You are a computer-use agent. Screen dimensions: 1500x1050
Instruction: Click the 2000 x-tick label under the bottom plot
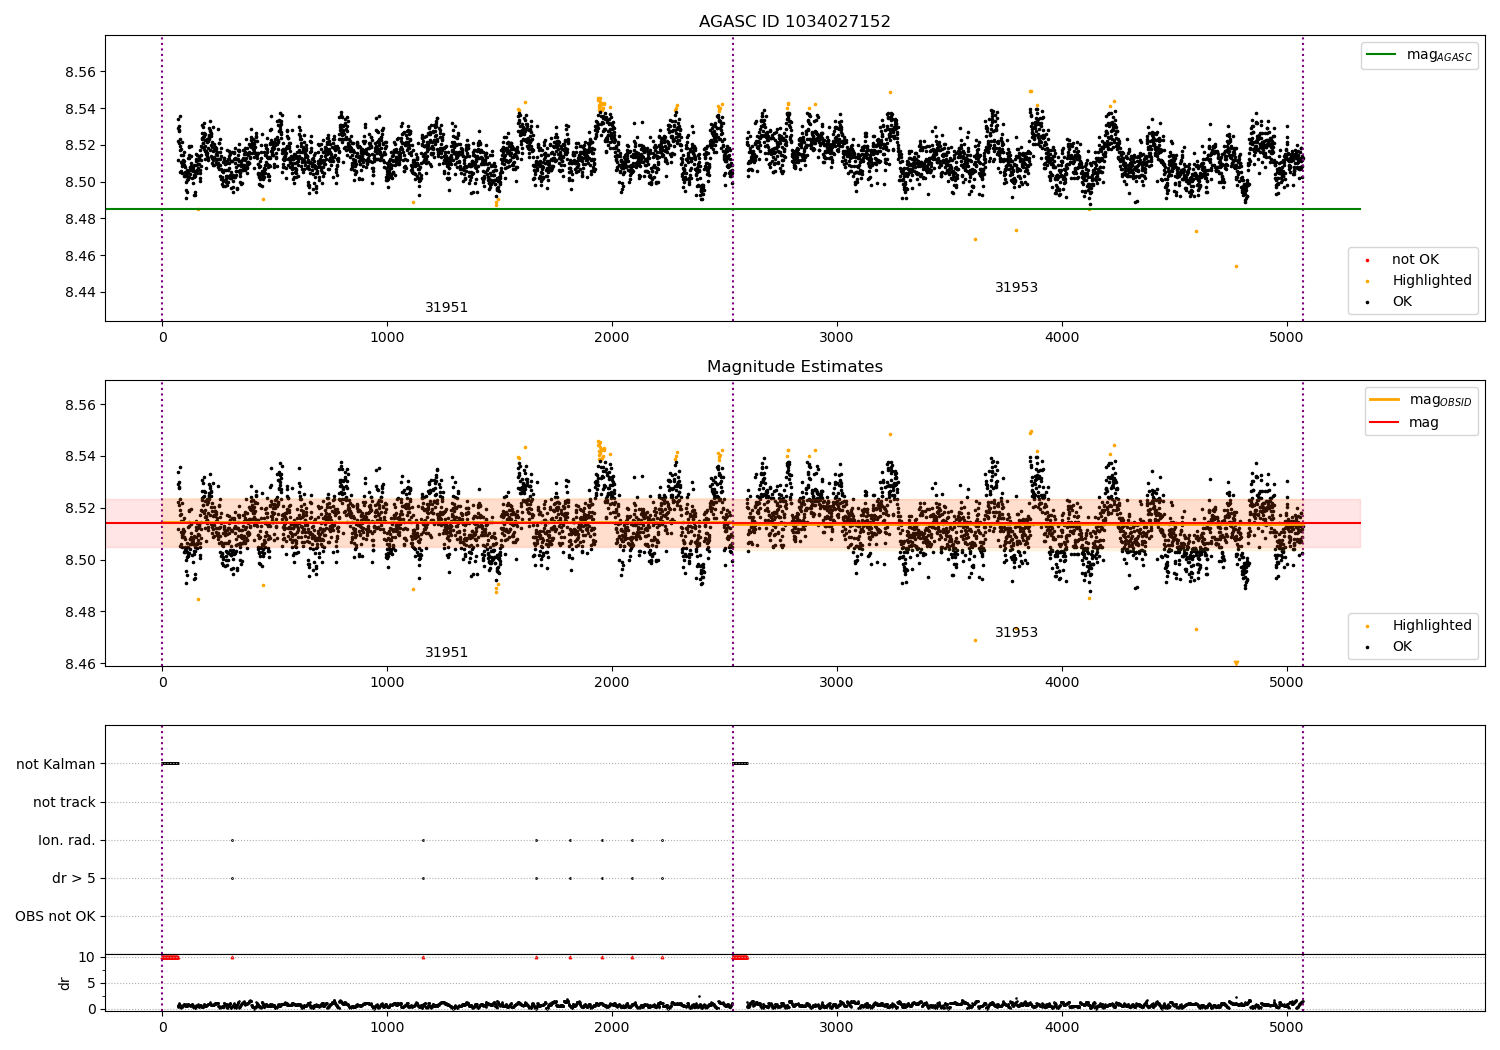click(x=611, y=1026)
